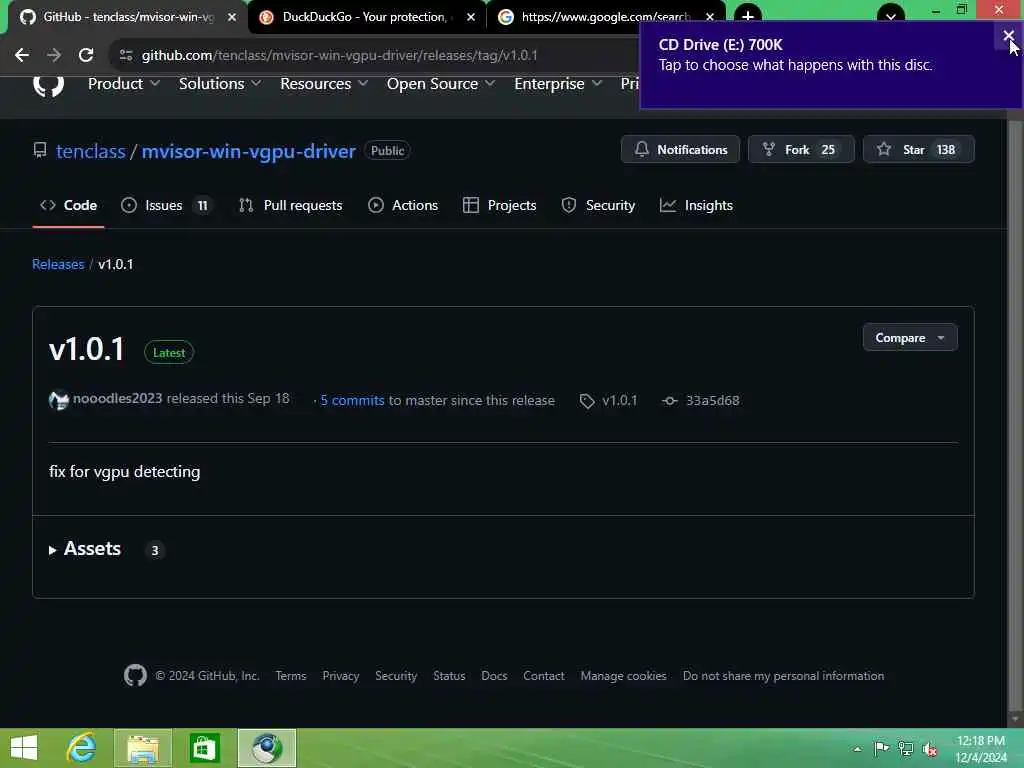Image resolution: width=1024 pixels, height=768 pixels.
Task: Close the GitHub tenclass tab
Action: coord(232,17)
